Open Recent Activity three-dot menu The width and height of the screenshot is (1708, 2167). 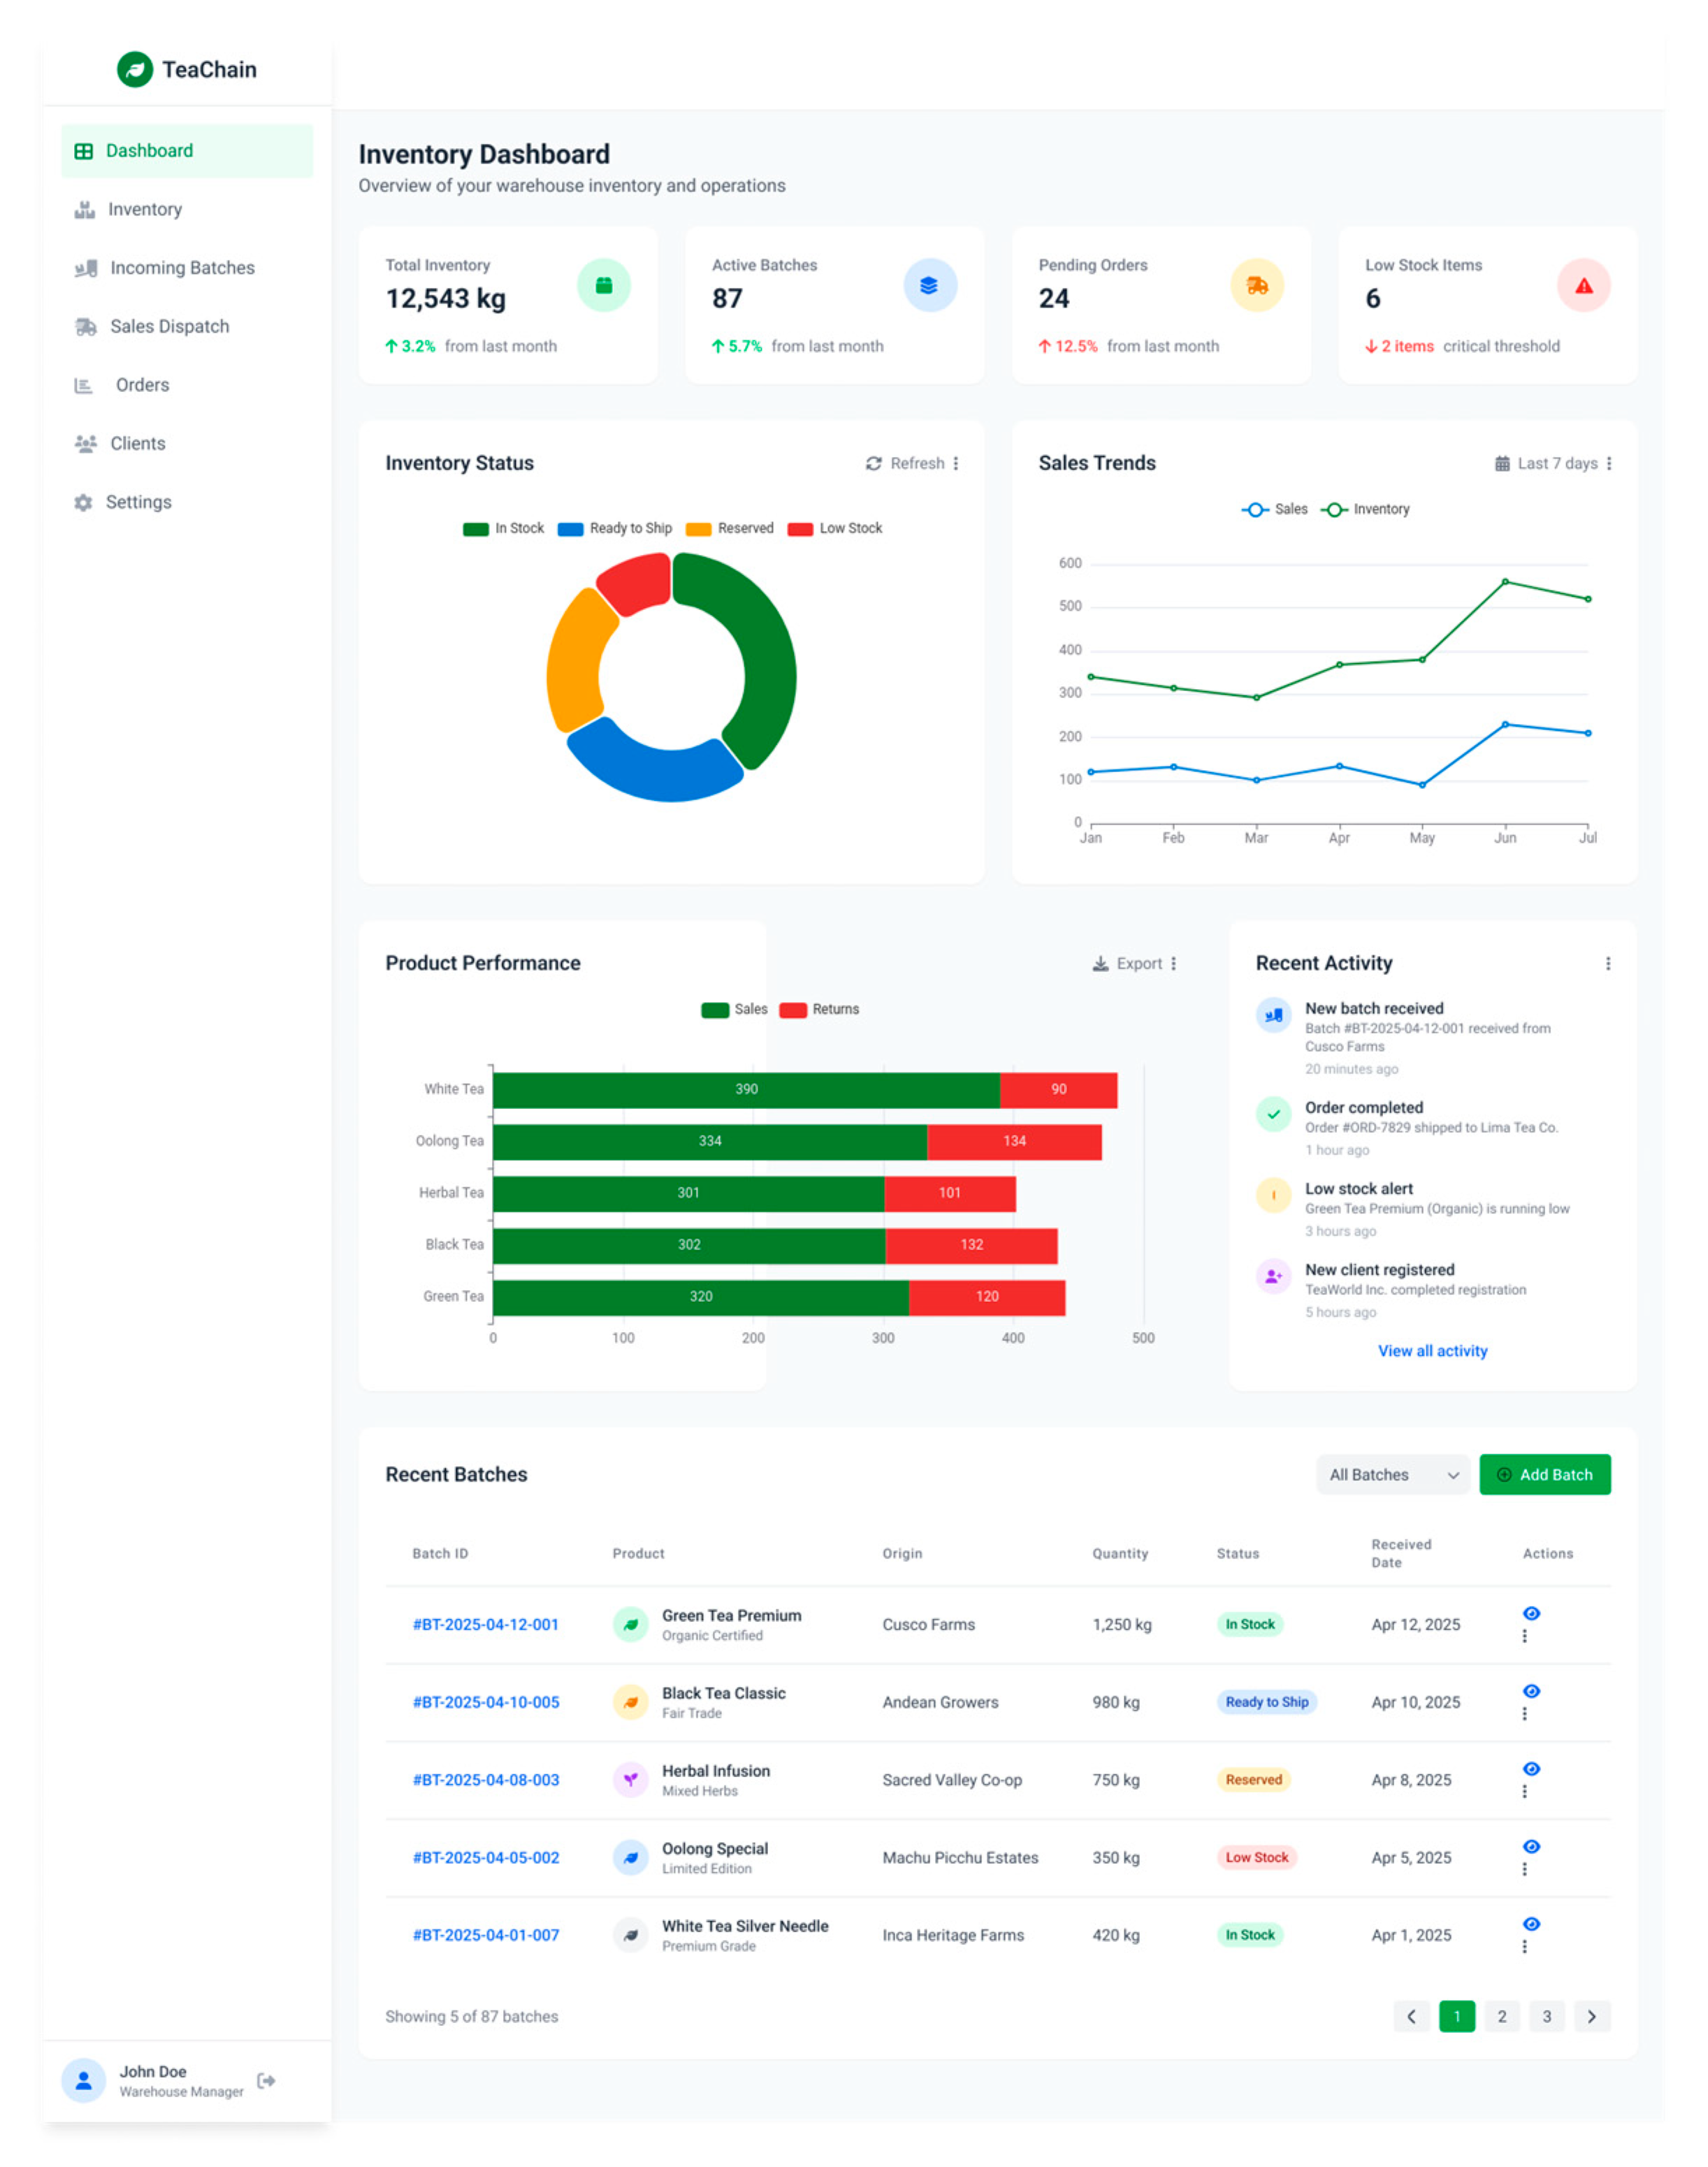1608,964
